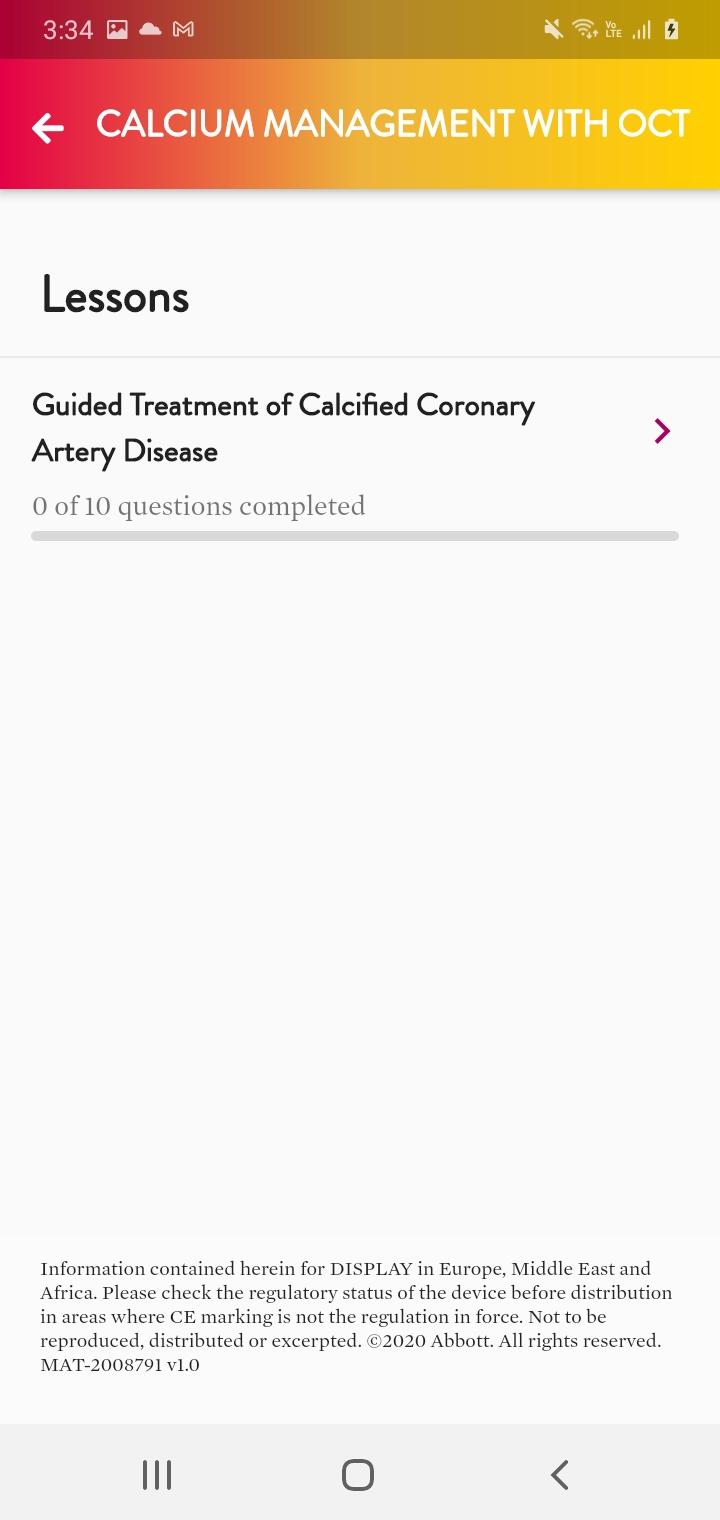Tap the 3:34 clock in status bar
Viewport: 720px width, 1520px height.
click(x=68, y=30)
